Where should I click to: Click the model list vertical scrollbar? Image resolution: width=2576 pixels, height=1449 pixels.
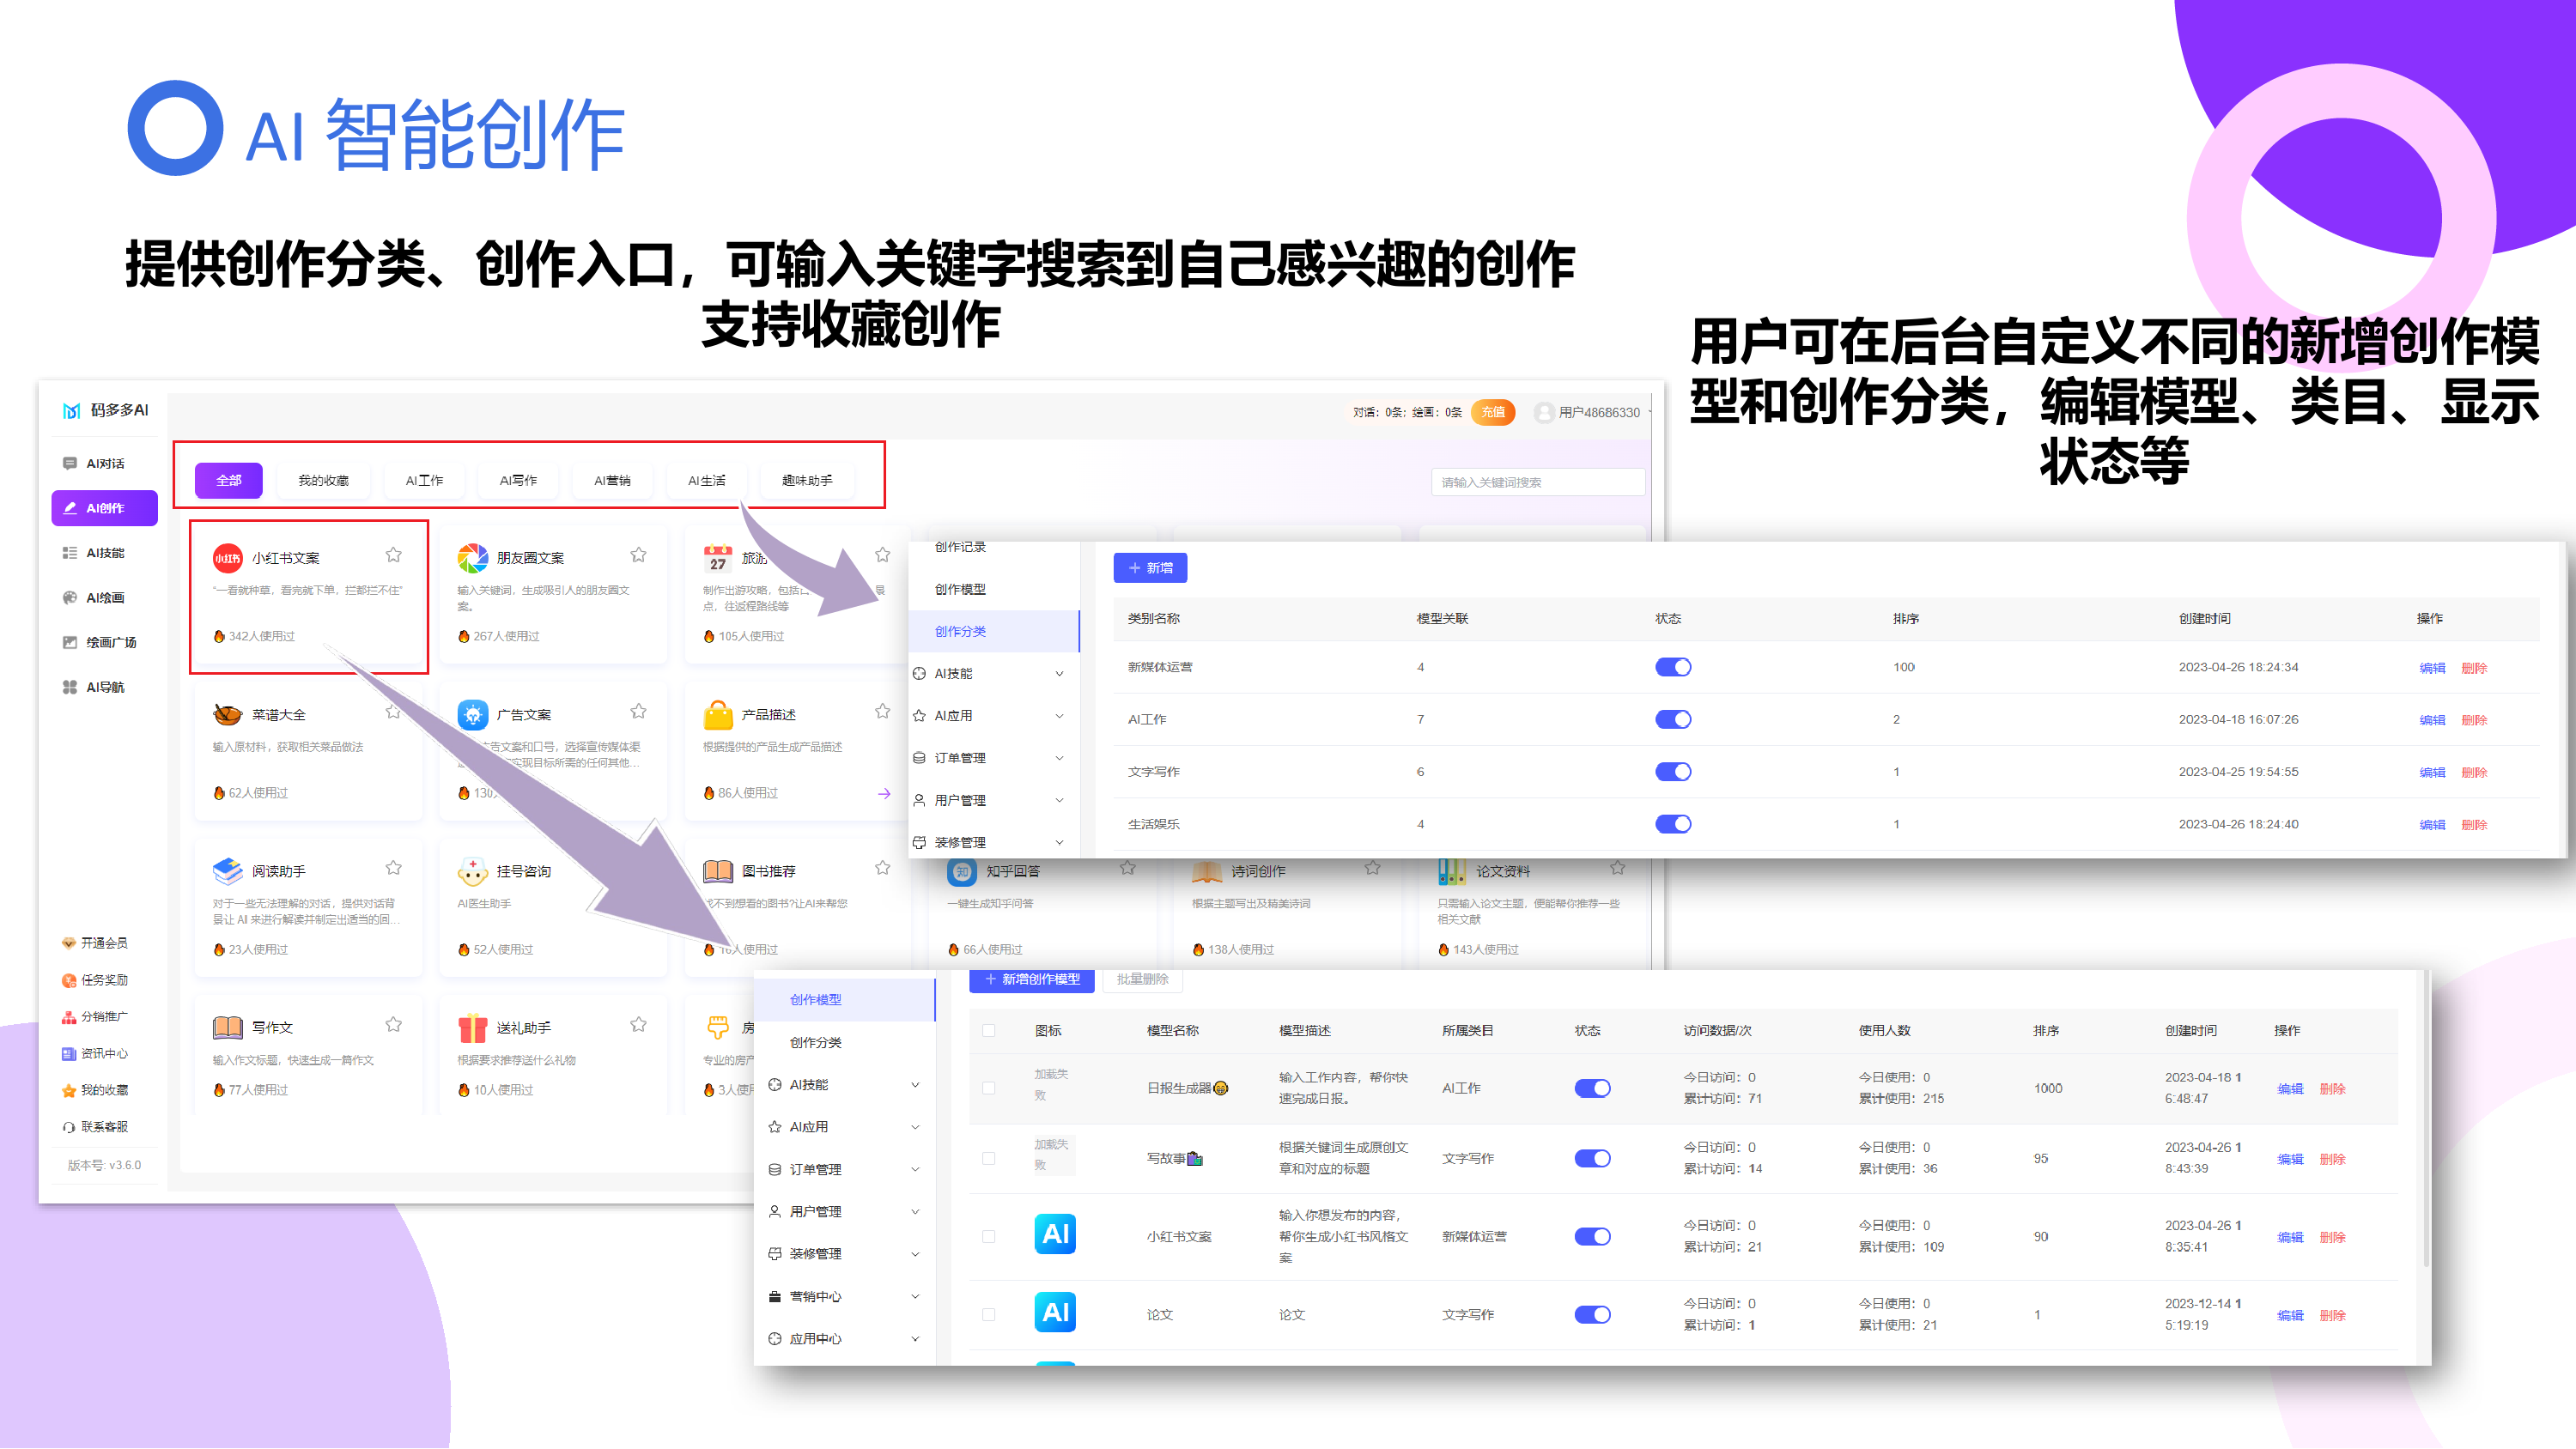click(2426, 1120)
